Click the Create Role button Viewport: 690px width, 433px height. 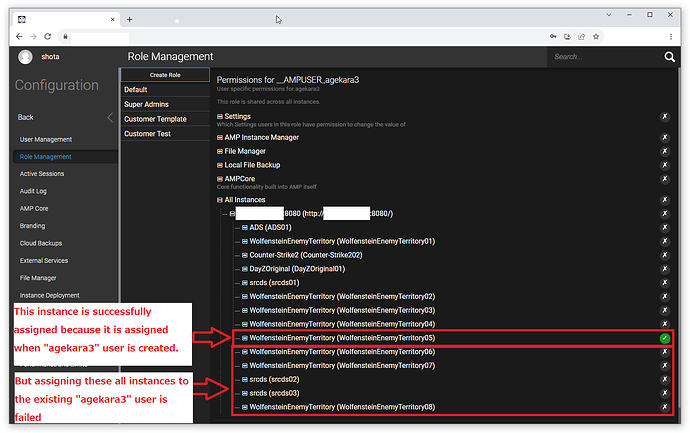click(x=165, y=75)
